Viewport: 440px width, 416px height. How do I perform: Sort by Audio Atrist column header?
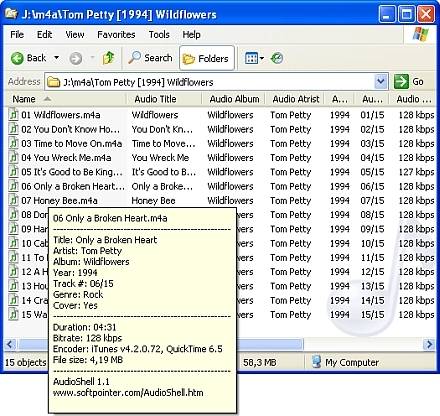295,99
